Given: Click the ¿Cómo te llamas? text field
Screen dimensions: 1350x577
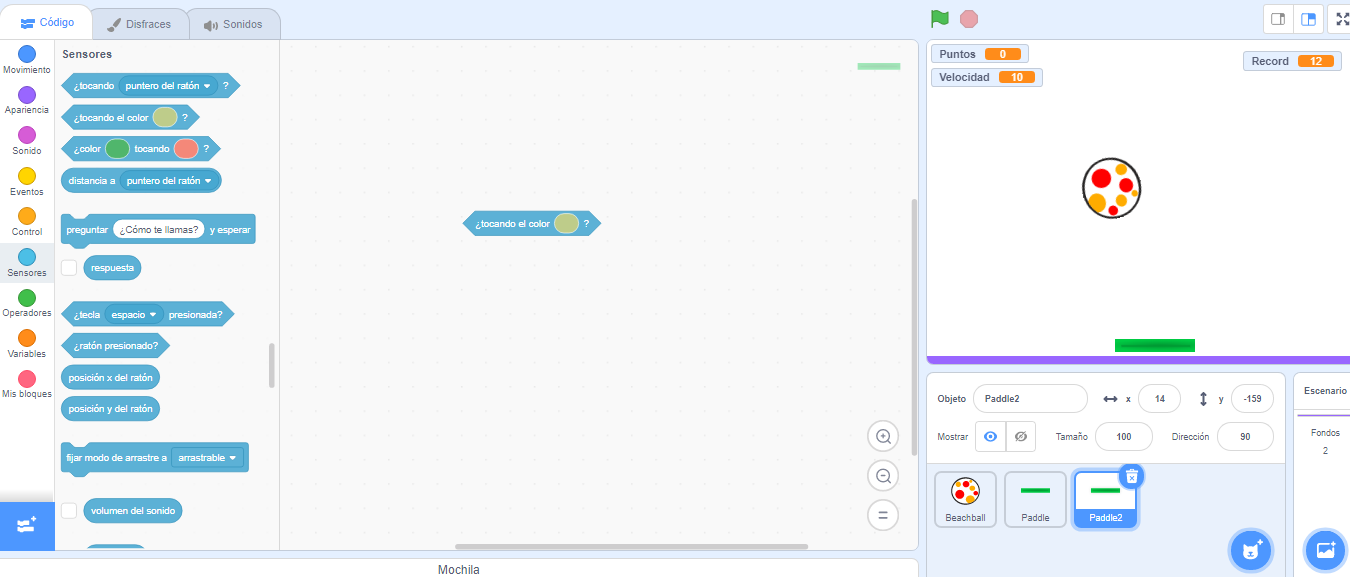Looking at the screenshot, I should click(x=159, y=229).
